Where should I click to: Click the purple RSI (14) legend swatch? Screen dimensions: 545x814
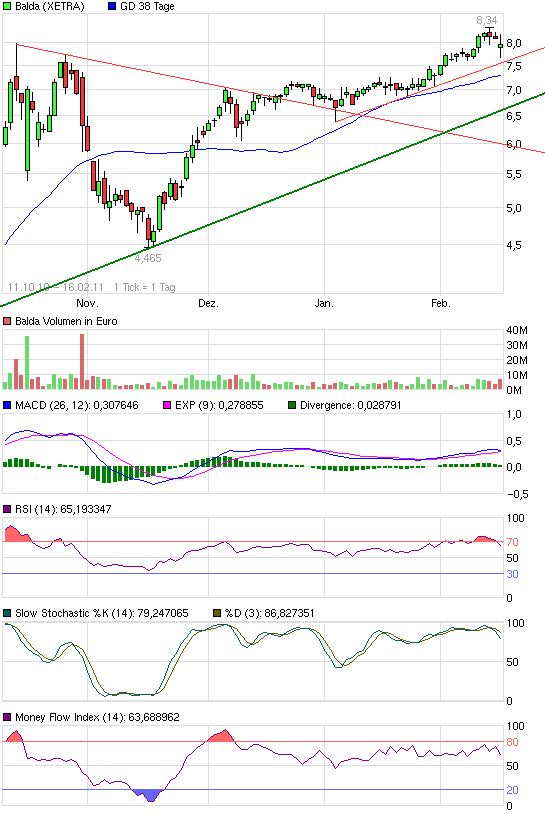(7, 509)
